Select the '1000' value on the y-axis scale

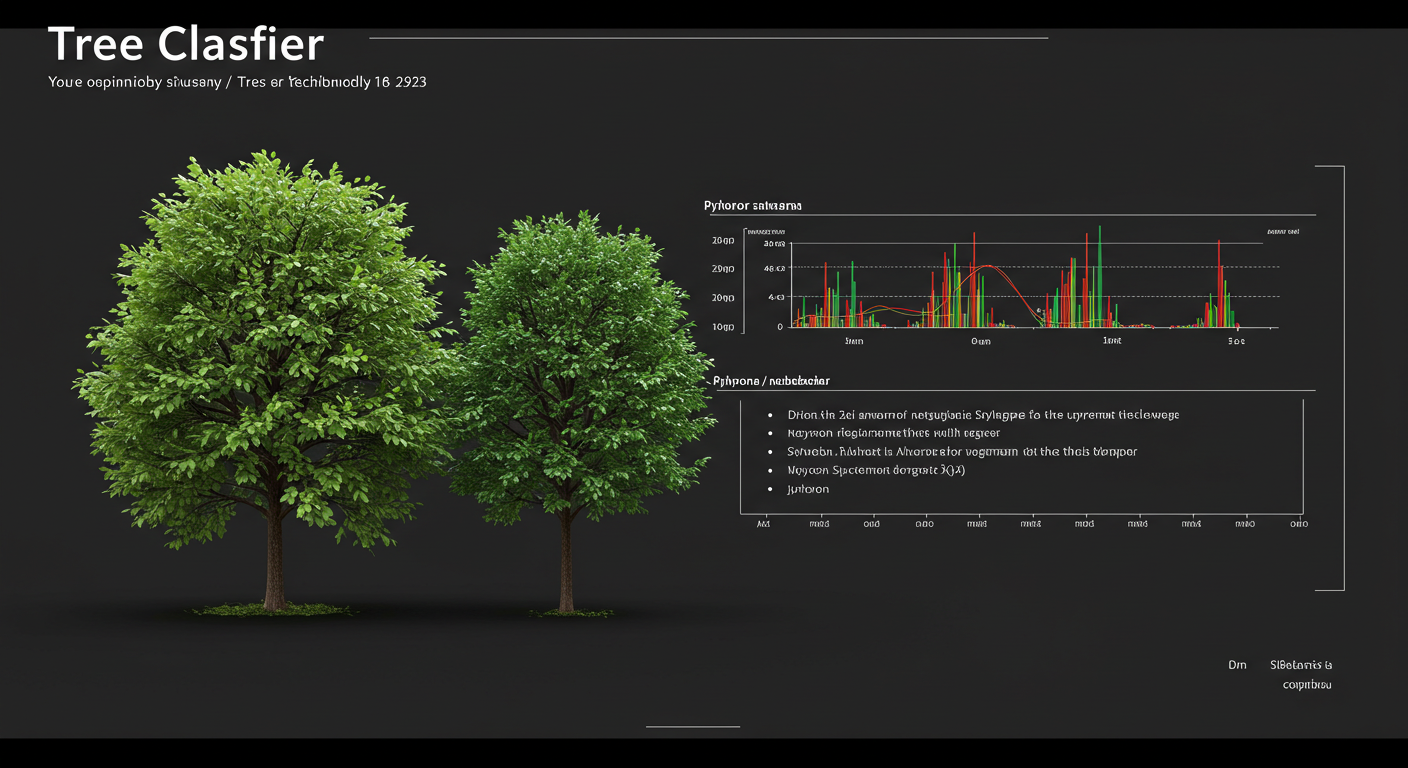point(722,326)
